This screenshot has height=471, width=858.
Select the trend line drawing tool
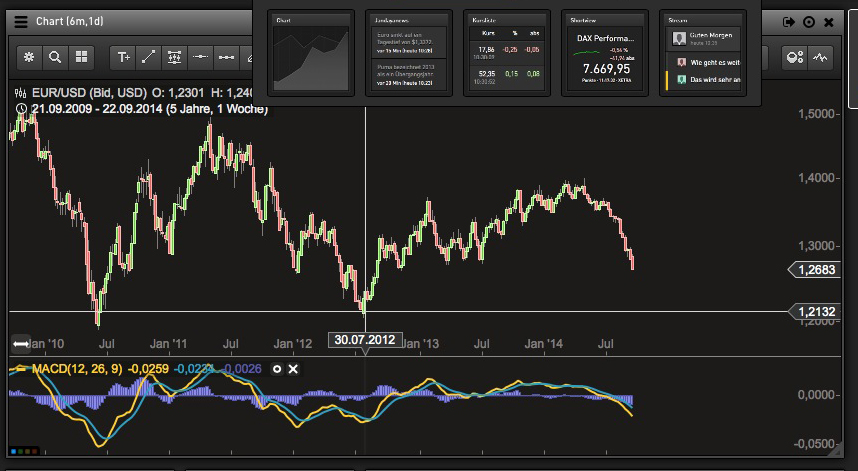click(148, 57)
